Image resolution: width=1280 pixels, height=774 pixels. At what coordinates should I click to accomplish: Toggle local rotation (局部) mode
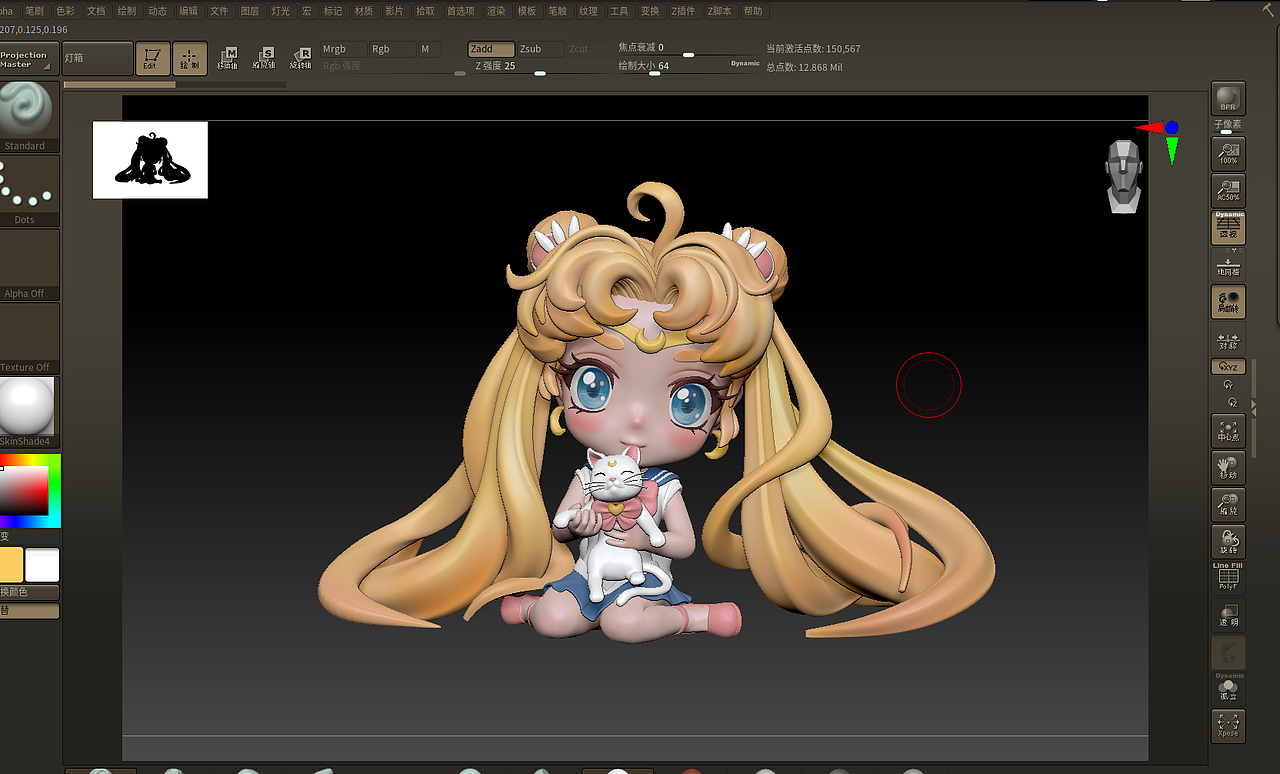(1228, 302)
